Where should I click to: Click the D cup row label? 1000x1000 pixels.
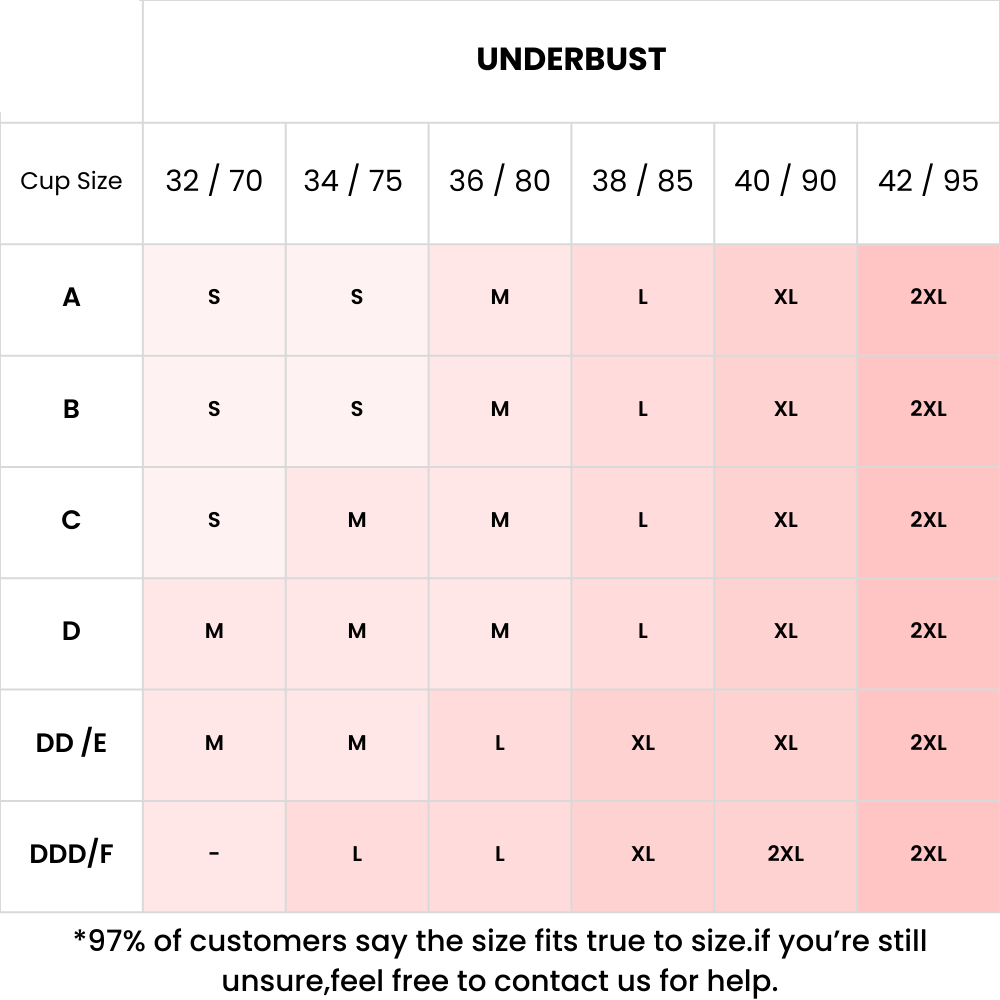pyautogui.click(x=71, y=632)
